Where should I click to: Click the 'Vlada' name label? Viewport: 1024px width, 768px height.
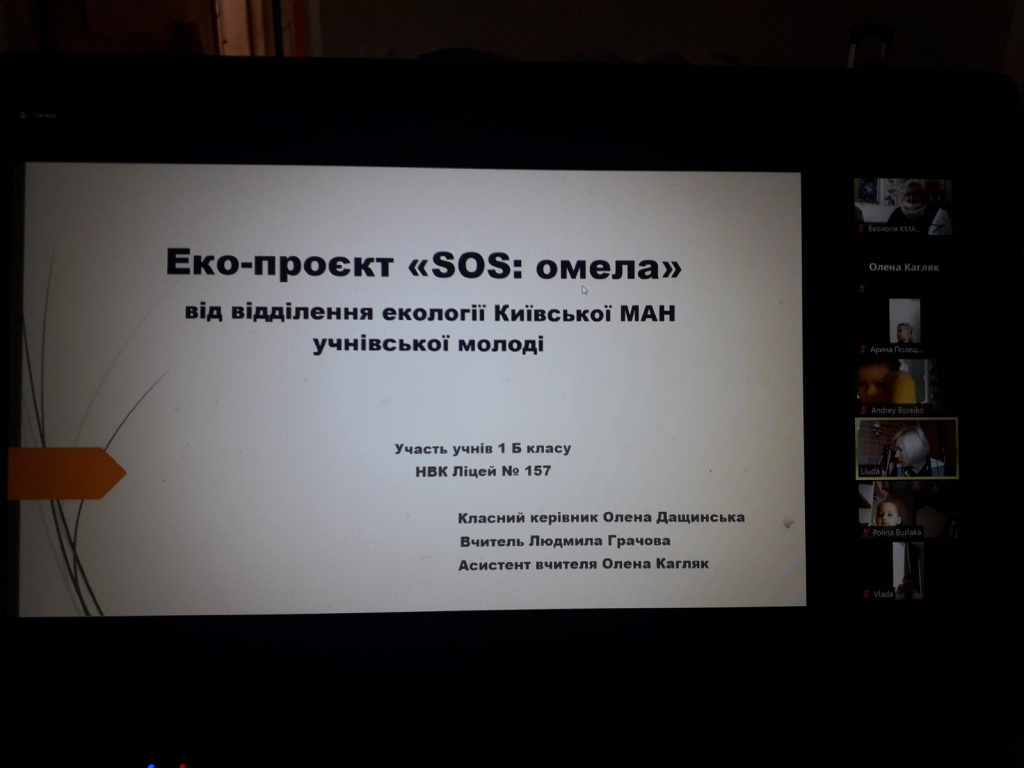(x=883, y=594)
